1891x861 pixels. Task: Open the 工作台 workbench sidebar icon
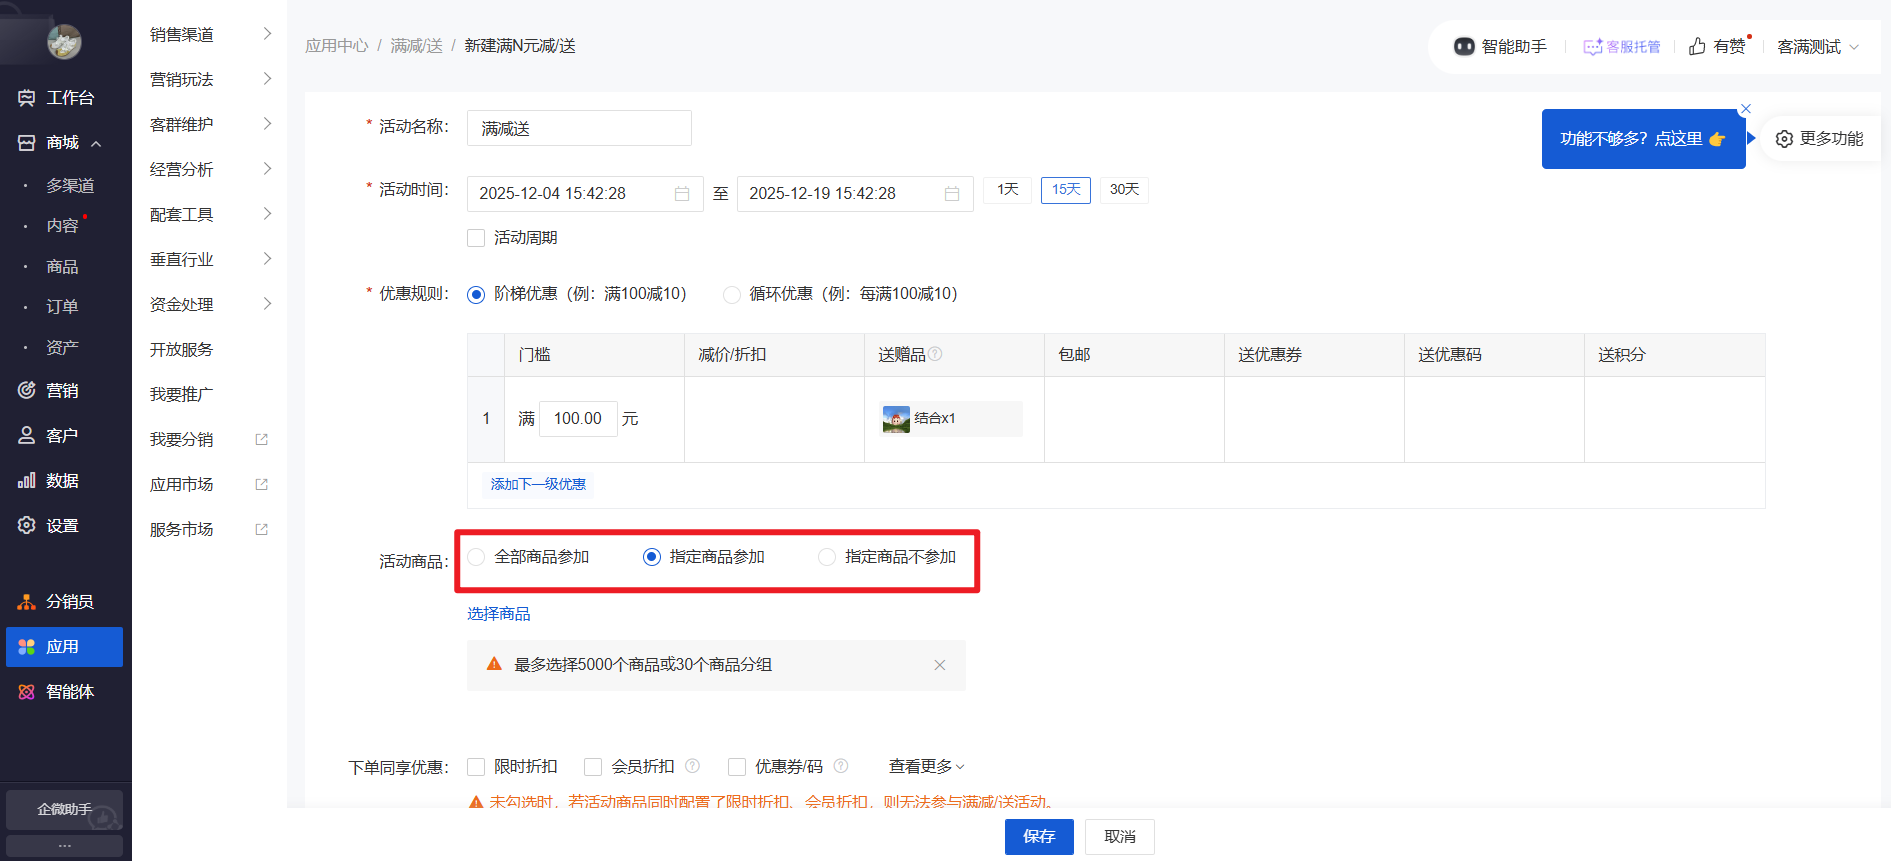[x=27, y=98]
